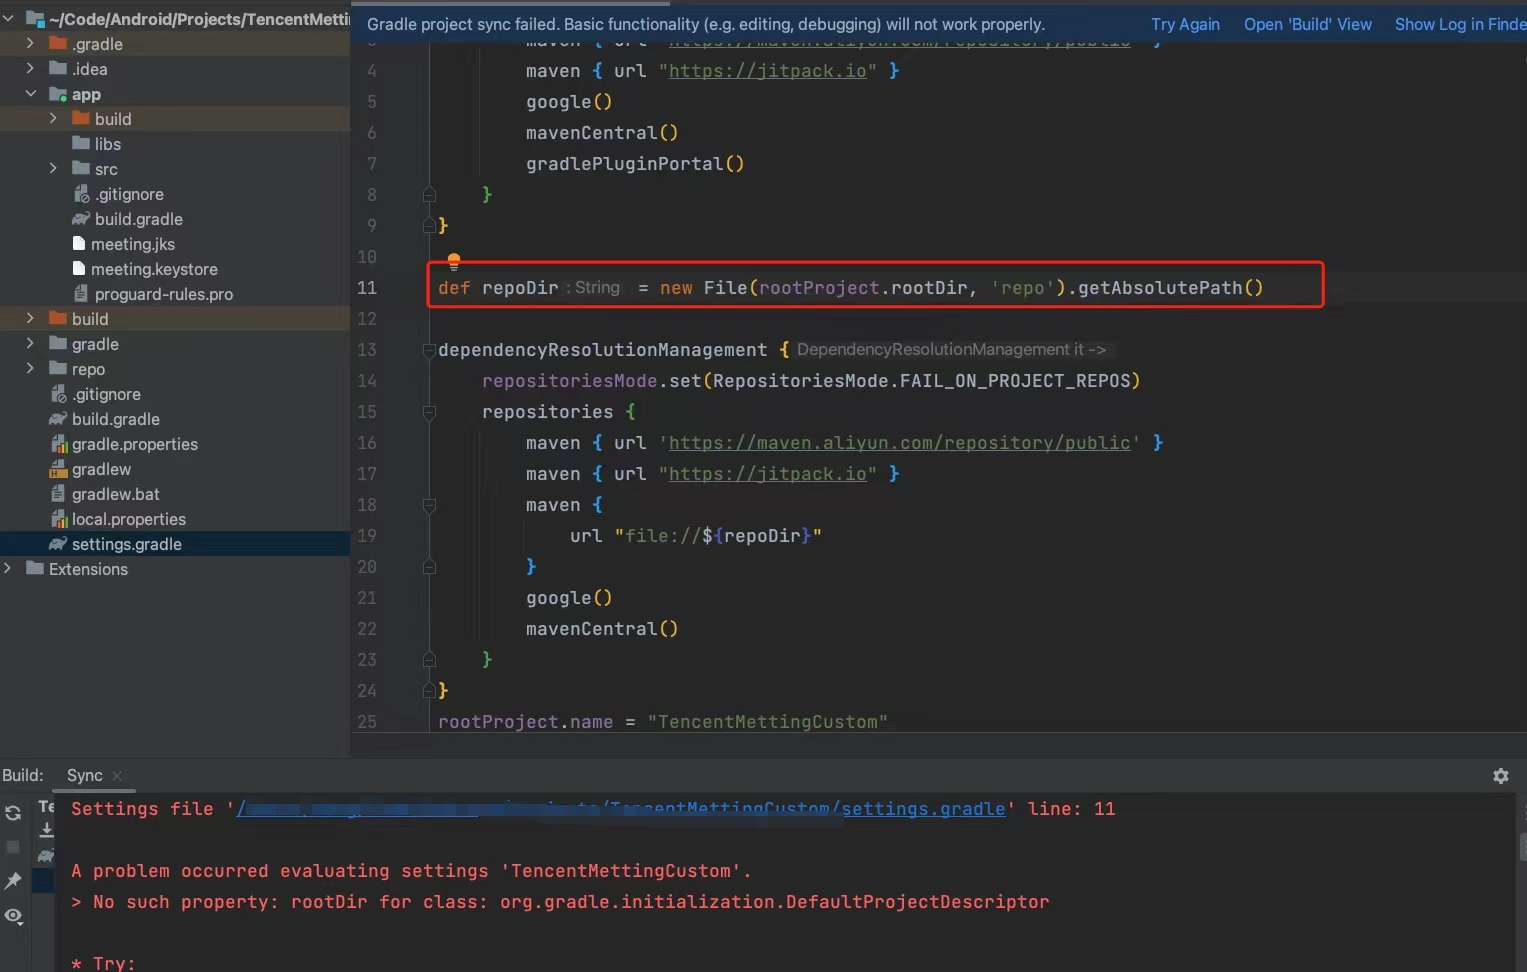The width and height of the screenshot is (1527, 972).
Task: Click the yellow lightbulb intention icon
Action: (x=453, y=262)
